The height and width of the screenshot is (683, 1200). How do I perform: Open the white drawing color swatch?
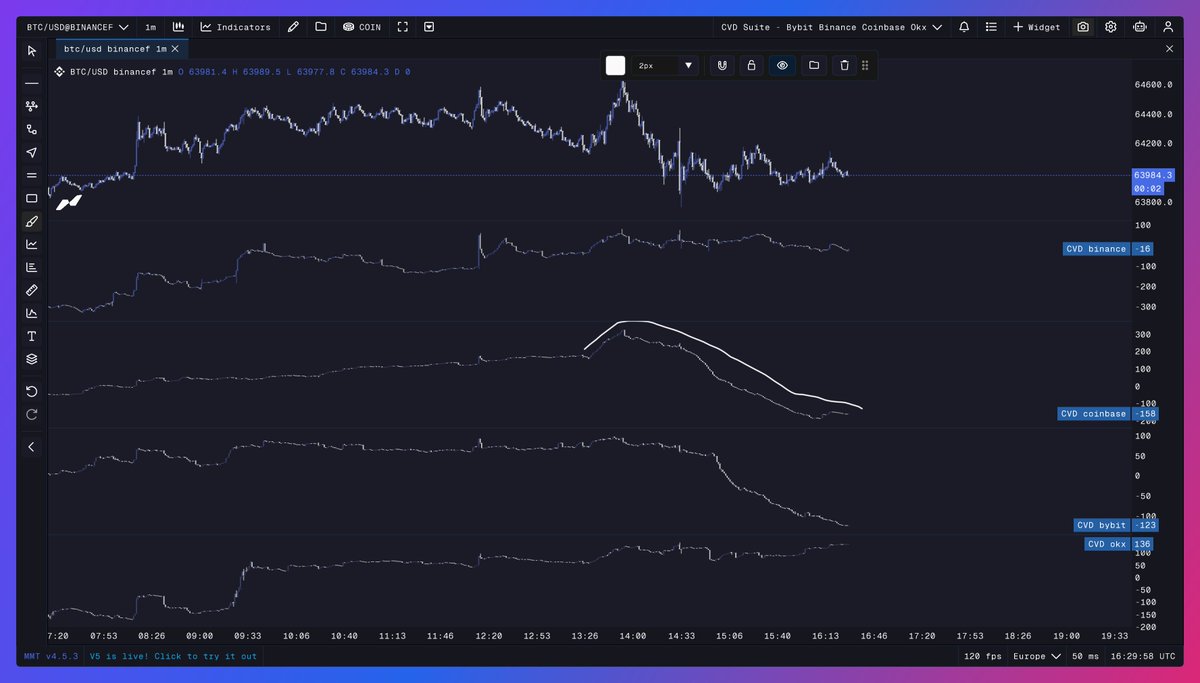click(615, 65)
